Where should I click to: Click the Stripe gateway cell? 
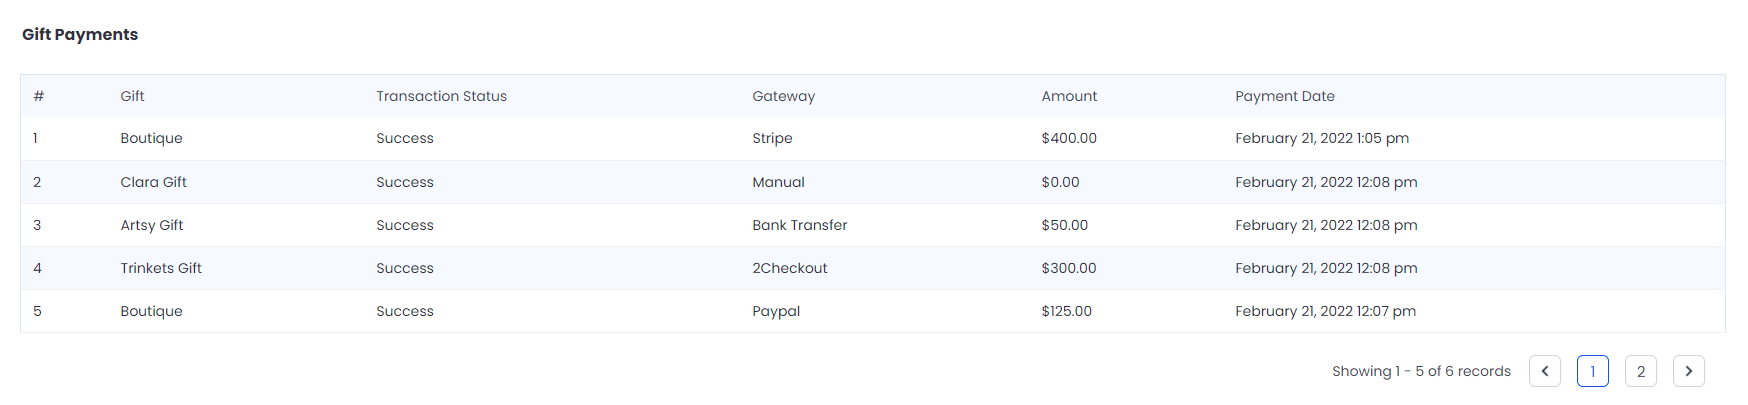click(x=772, y=138)
